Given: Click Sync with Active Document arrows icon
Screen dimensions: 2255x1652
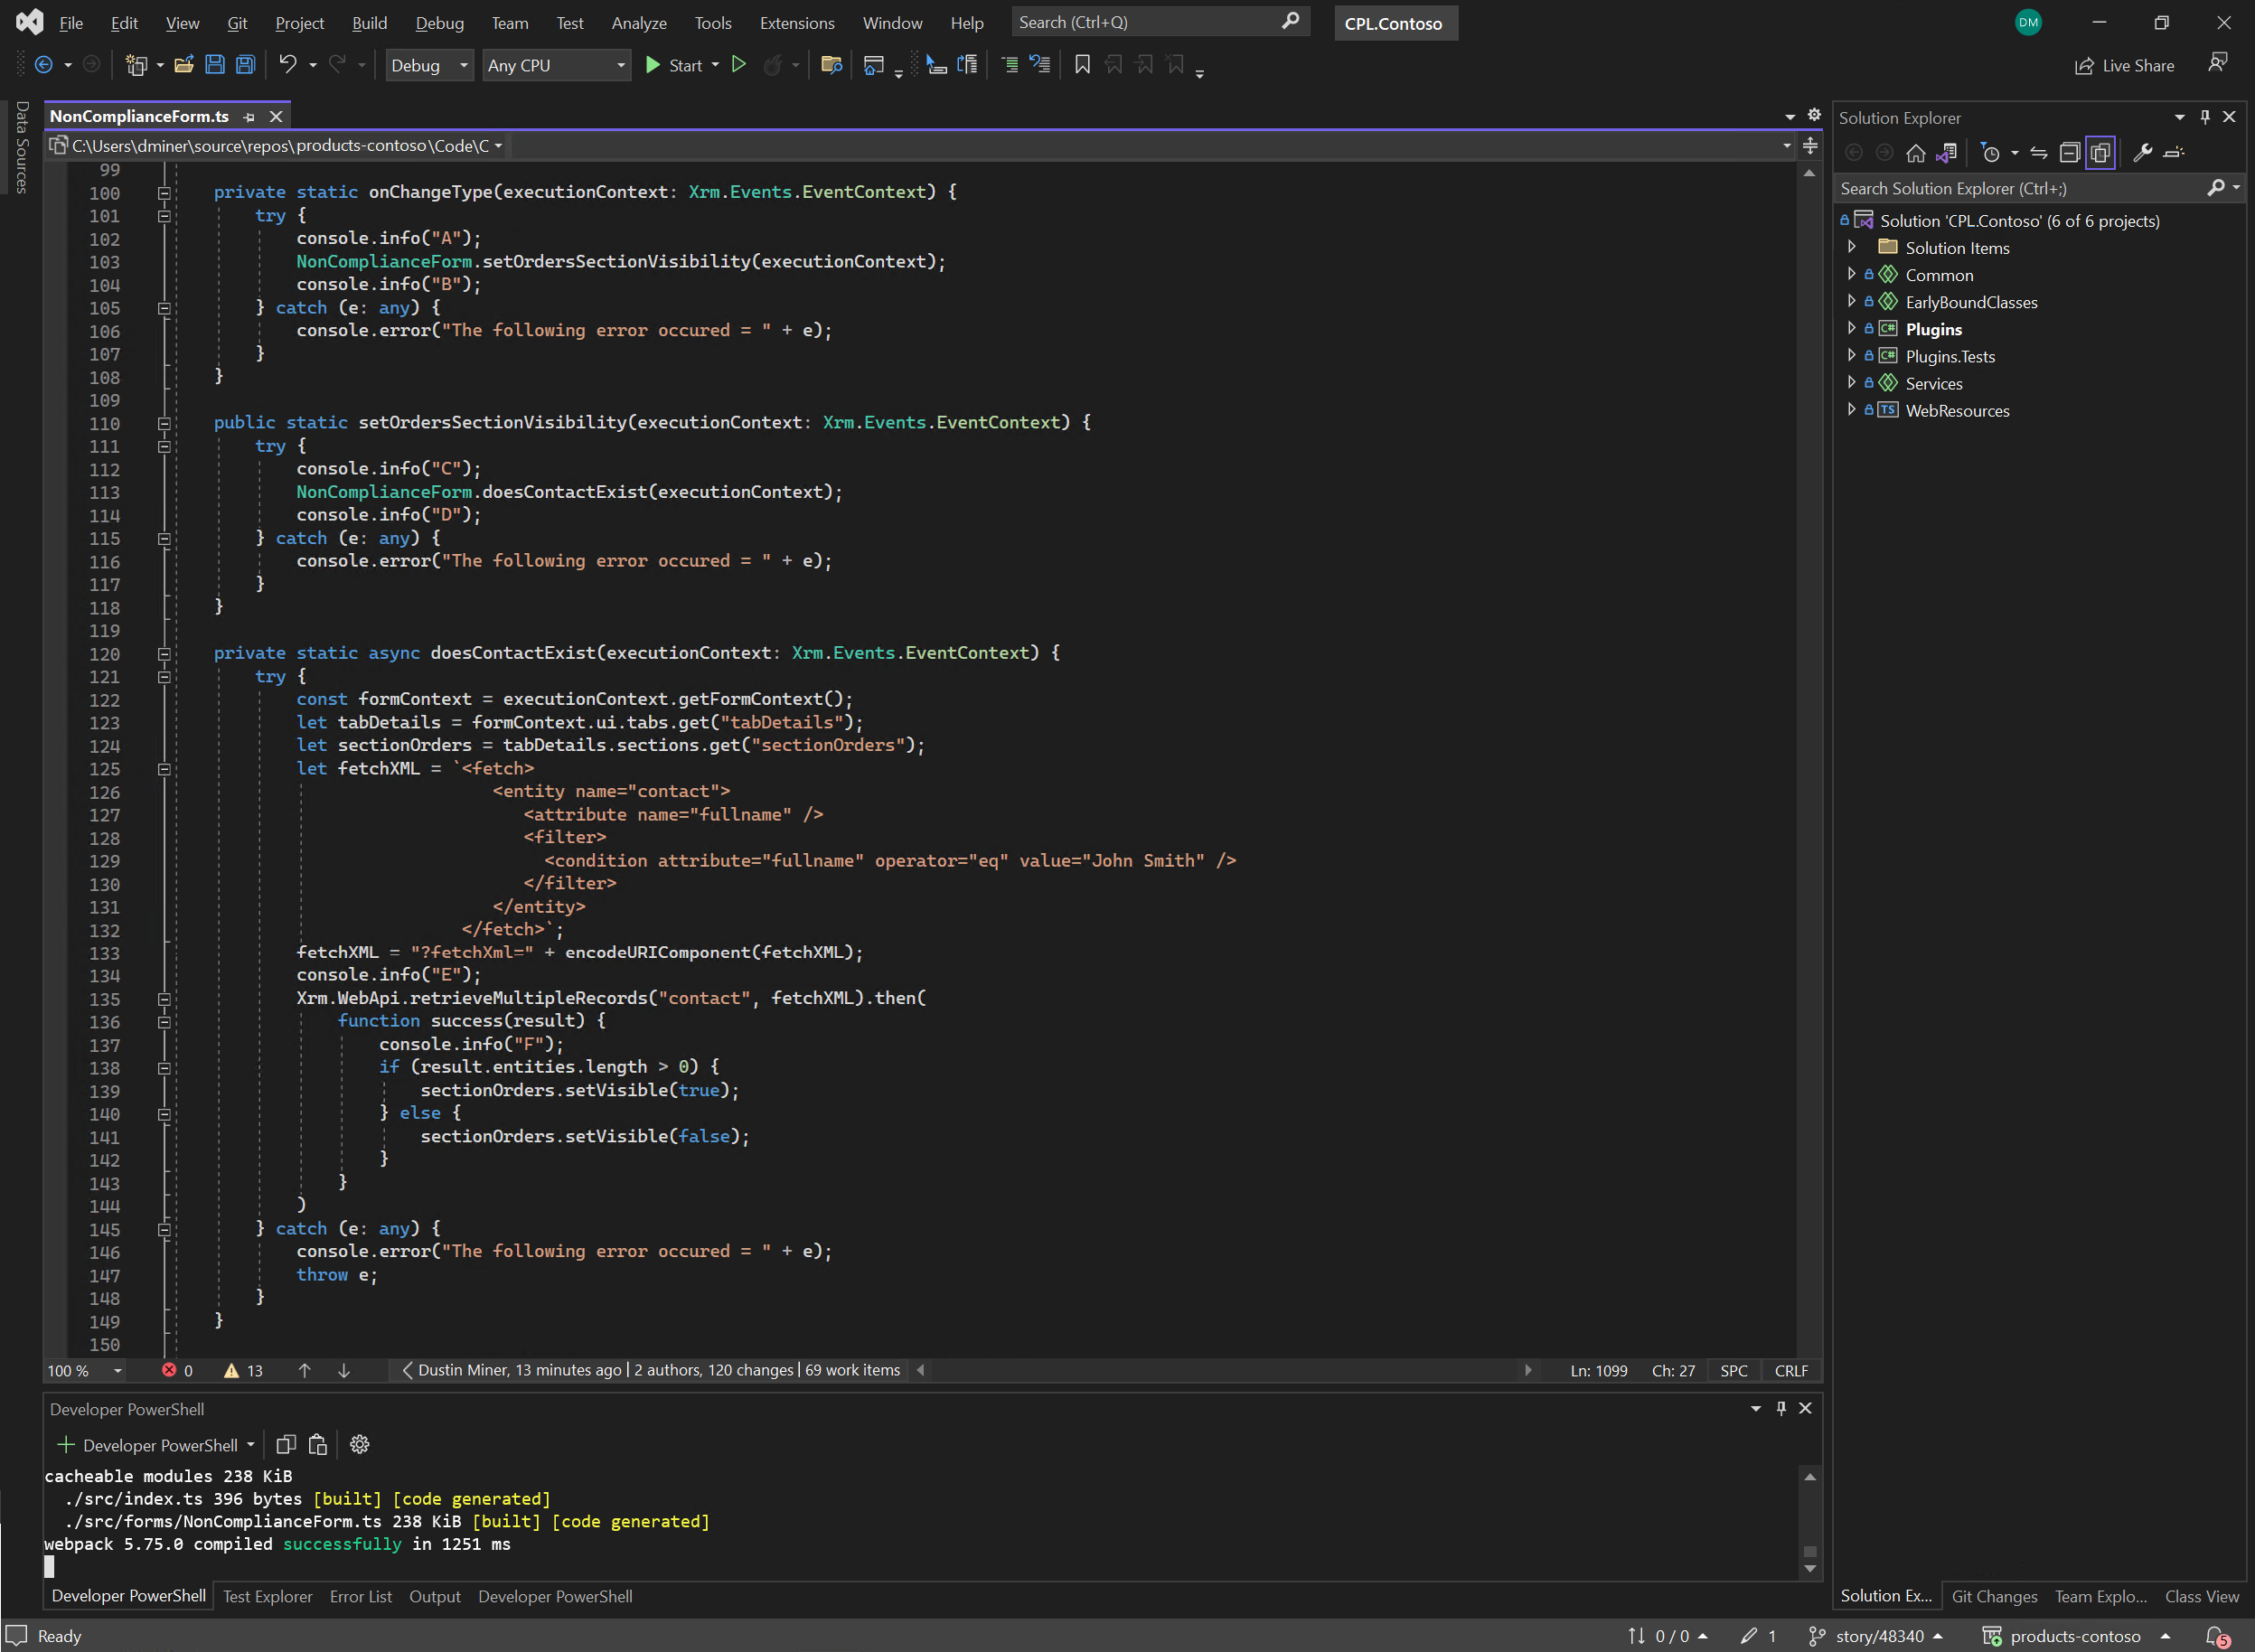Looking at the screenshot, I should [2039, 153].
